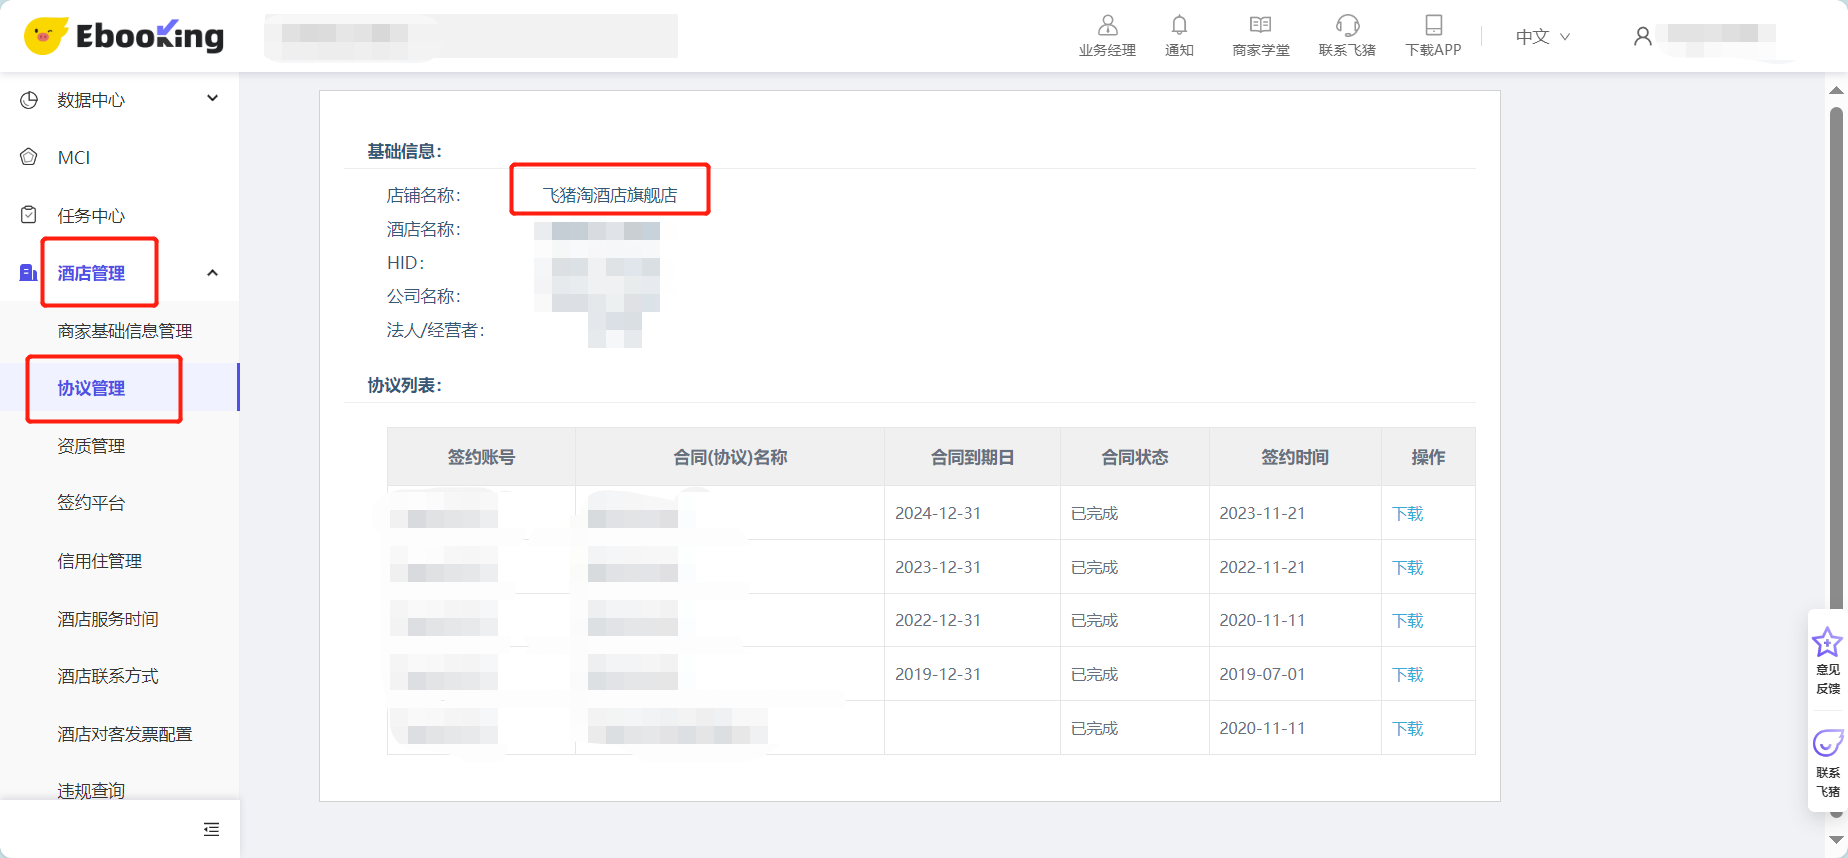Open the 中文 language dropdown

pos(1542,37)
